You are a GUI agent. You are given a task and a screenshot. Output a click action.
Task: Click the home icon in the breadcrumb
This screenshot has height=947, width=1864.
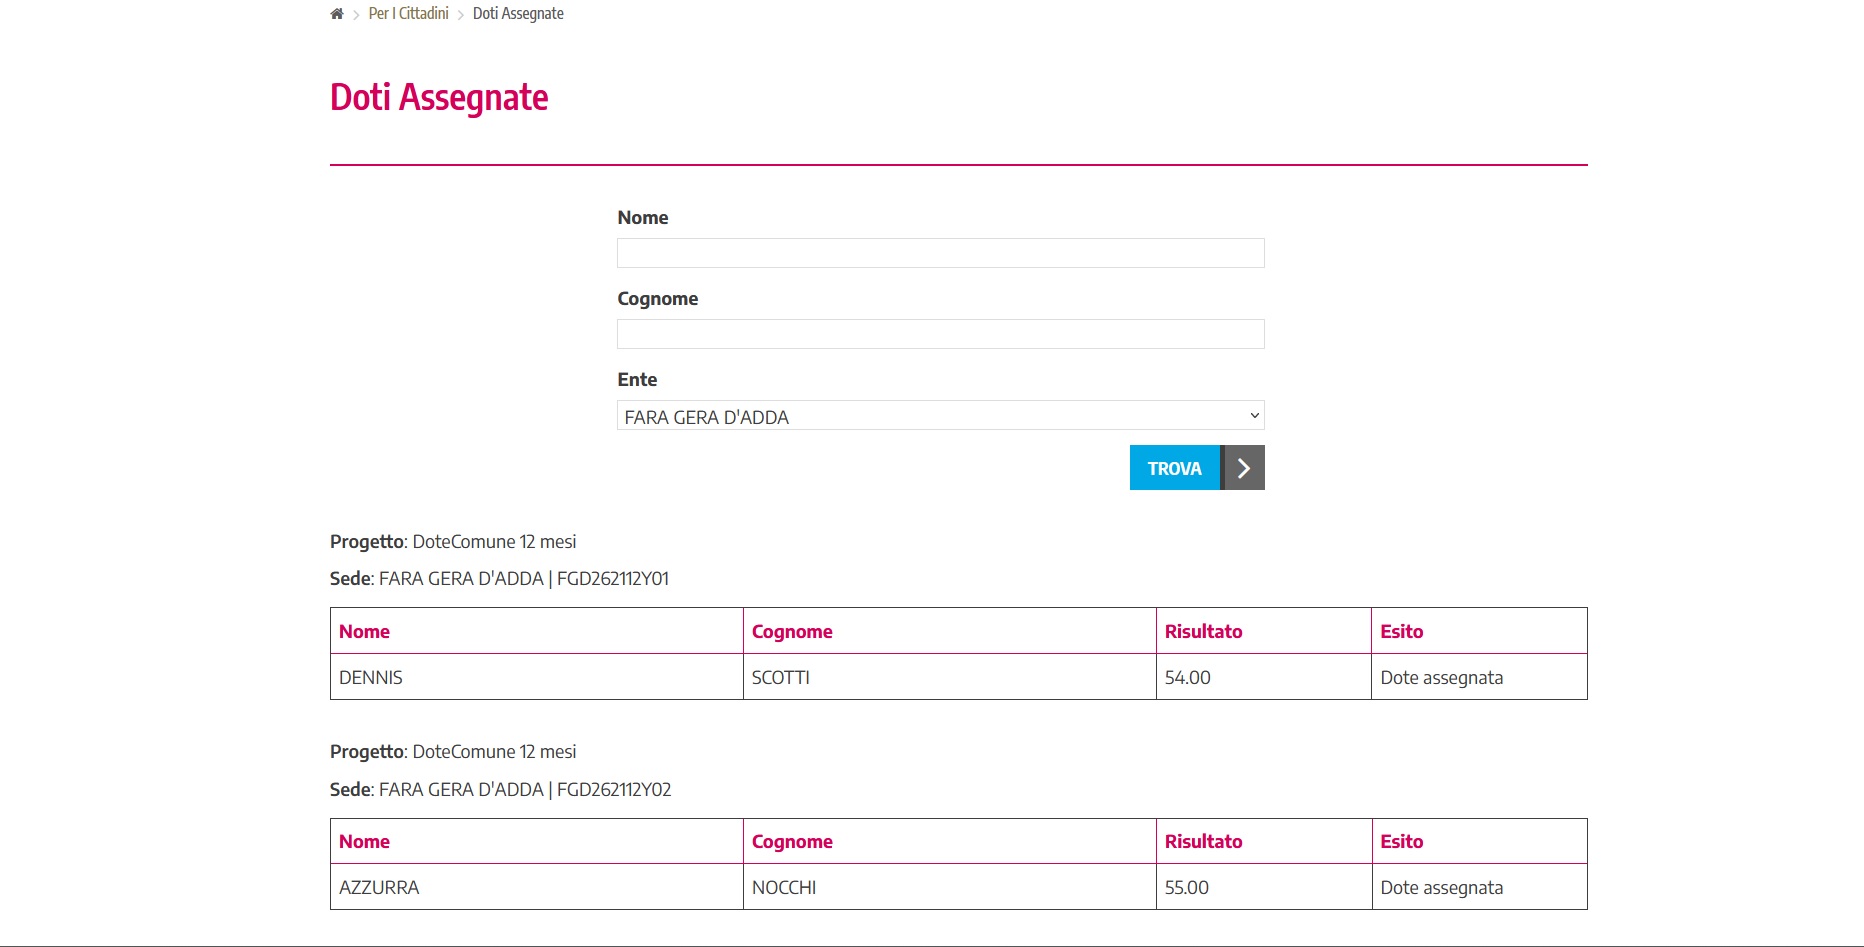point(337,14)
